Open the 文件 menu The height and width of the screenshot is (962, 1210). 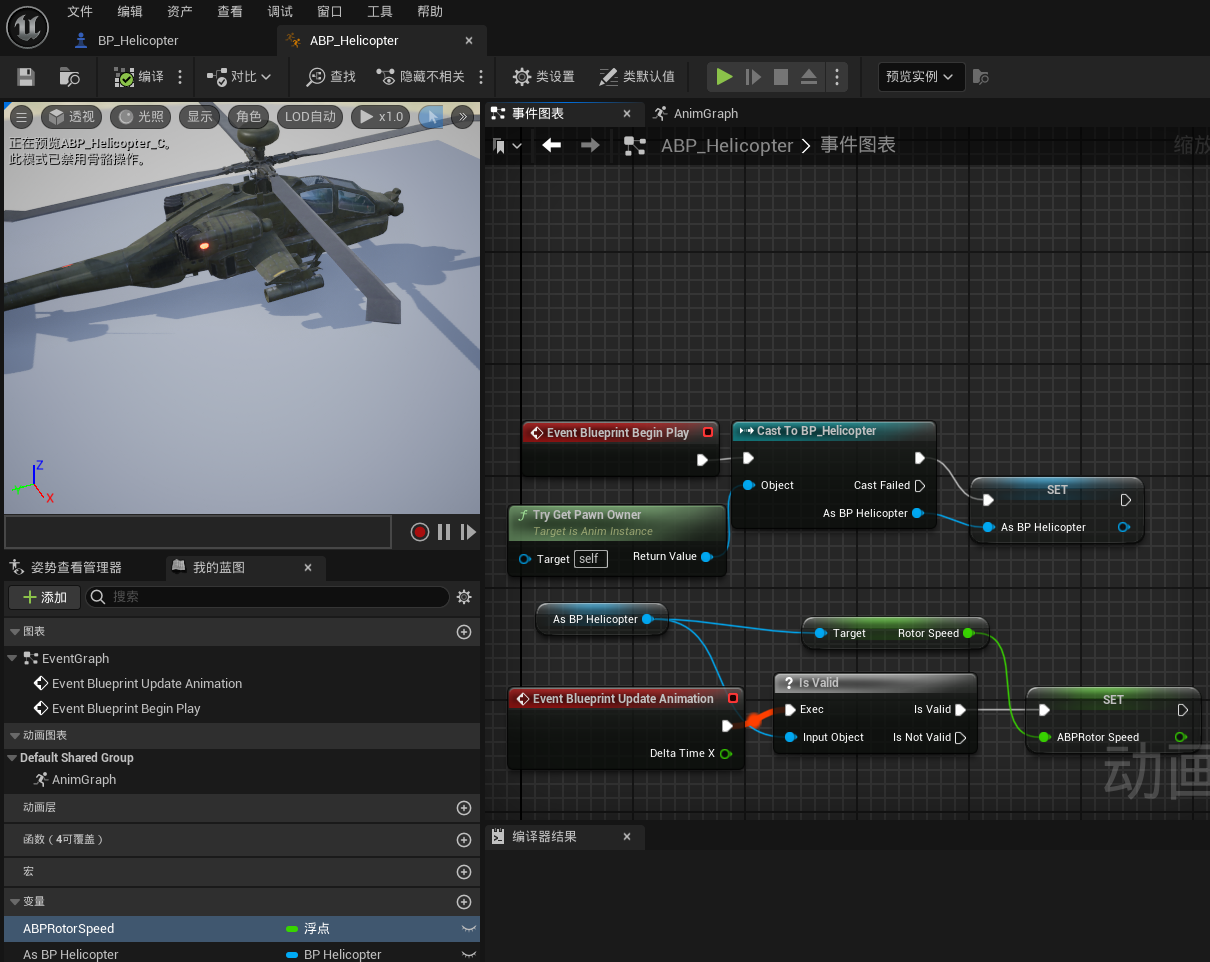[80, 12]
